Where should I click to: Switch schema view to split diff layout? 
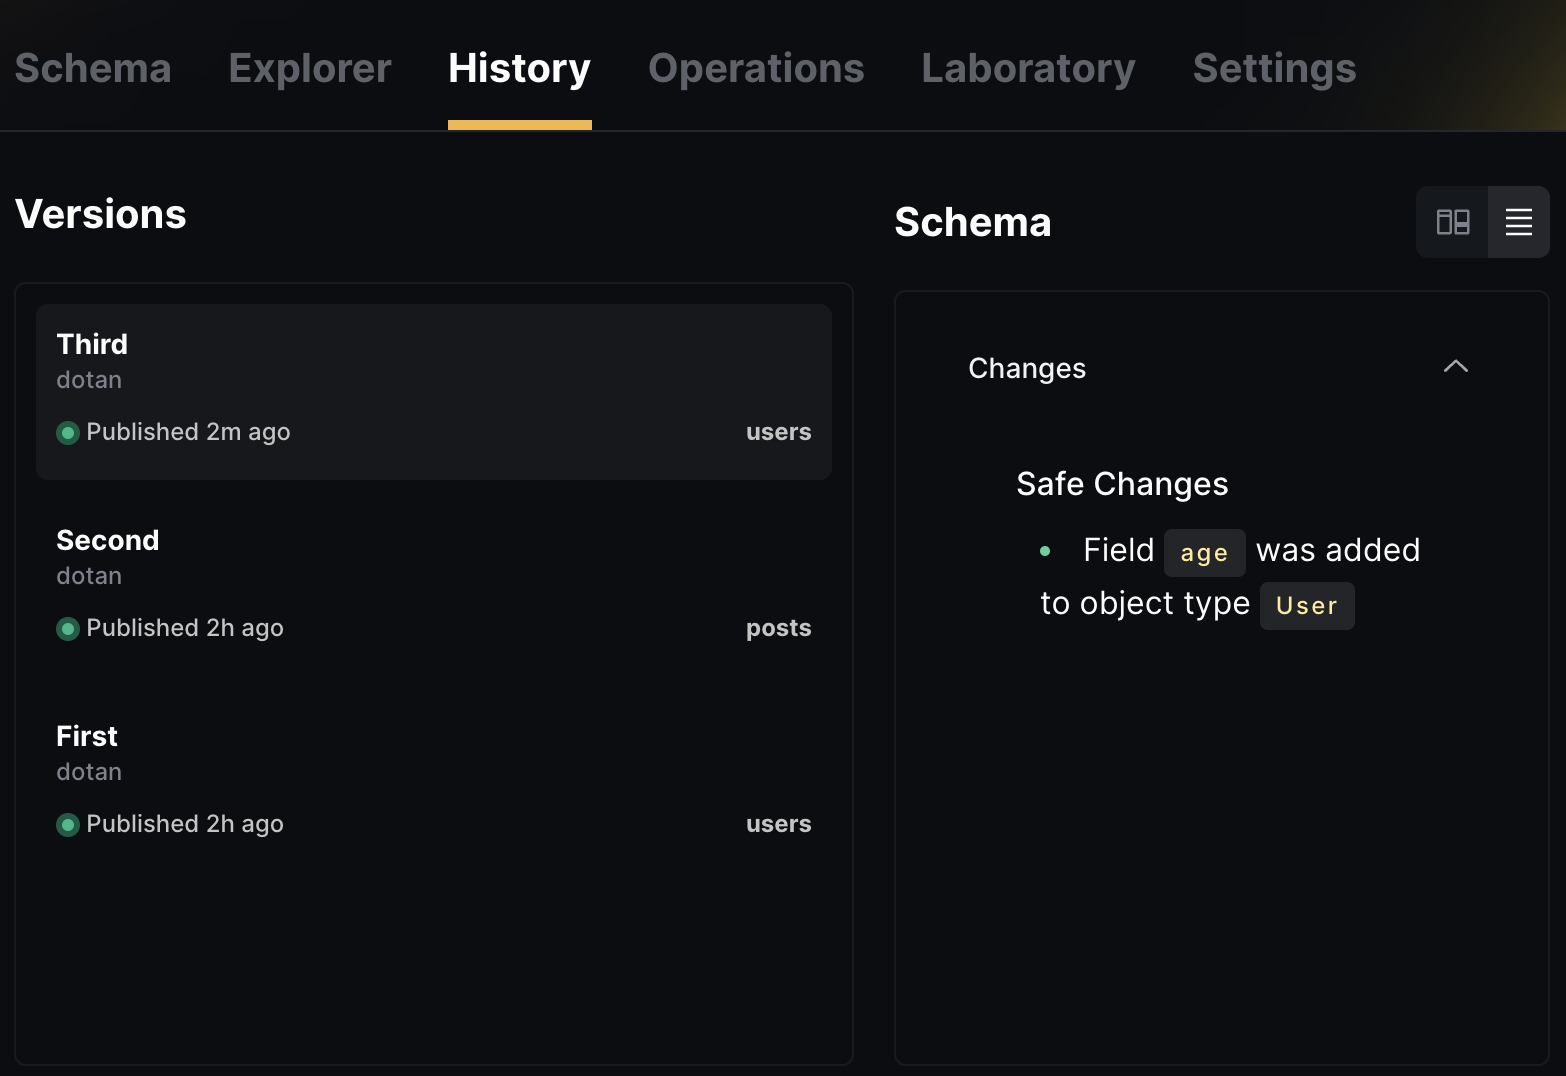pos(1453,222)
